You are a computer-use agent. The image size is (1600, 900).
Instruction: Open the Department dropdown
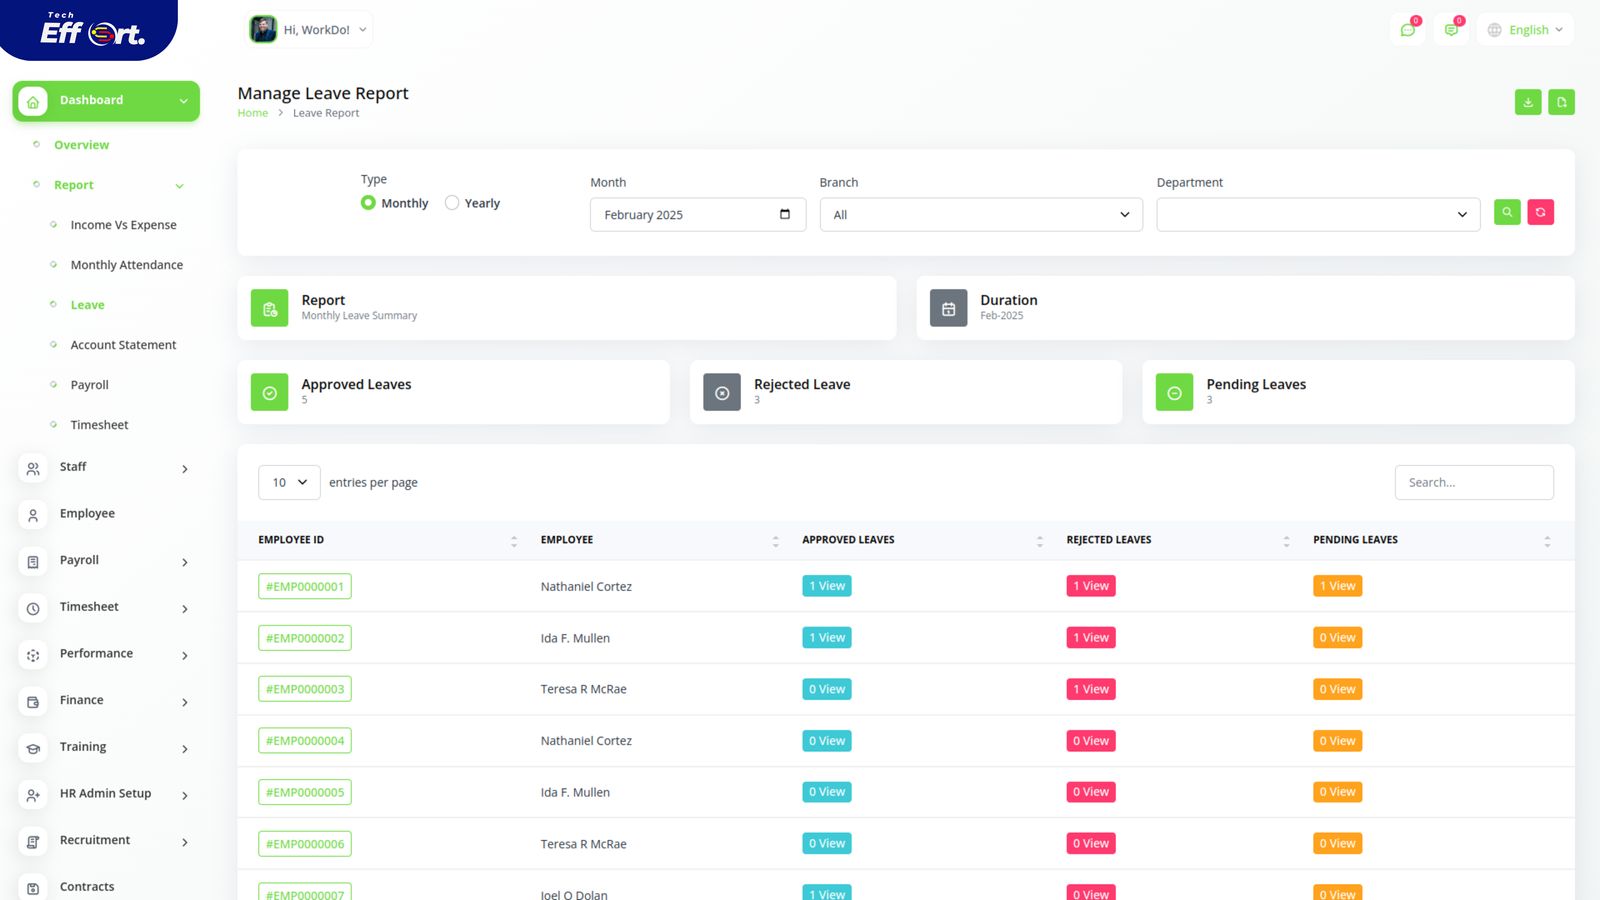click(x=1317, y=215)
